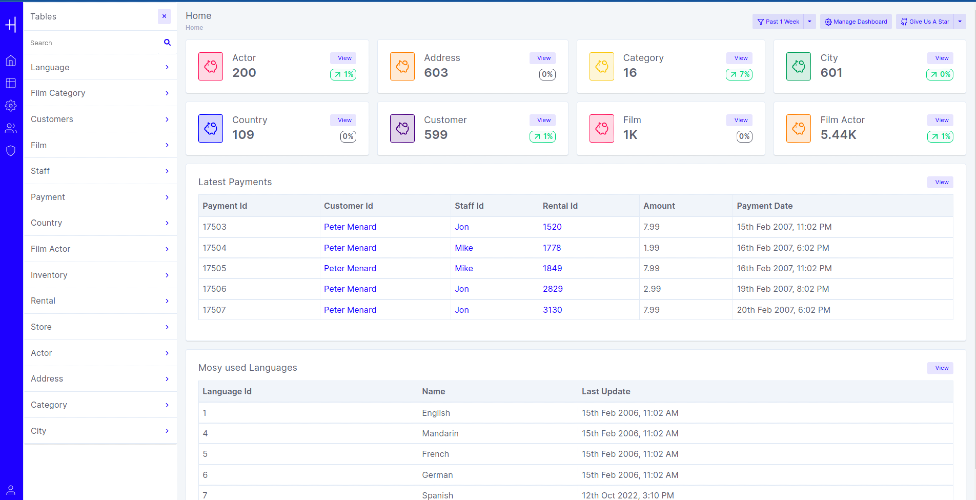This screenshot has width=976, height=500.
Task: Expand the Film Category table entry
Action: pyautogui.click(x=100, y=93)
